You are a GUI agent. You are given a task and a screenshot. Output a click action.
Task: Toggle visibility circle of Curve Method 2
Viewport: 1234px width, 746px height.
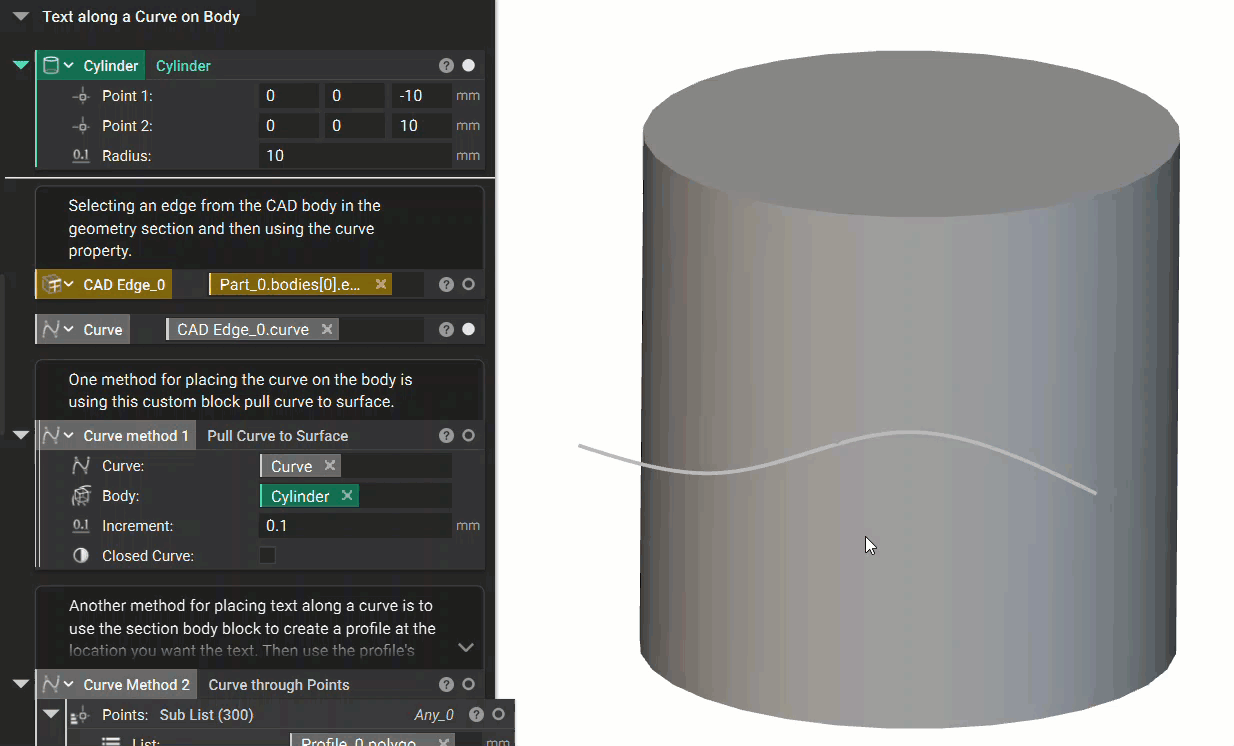tap(468, 684)
